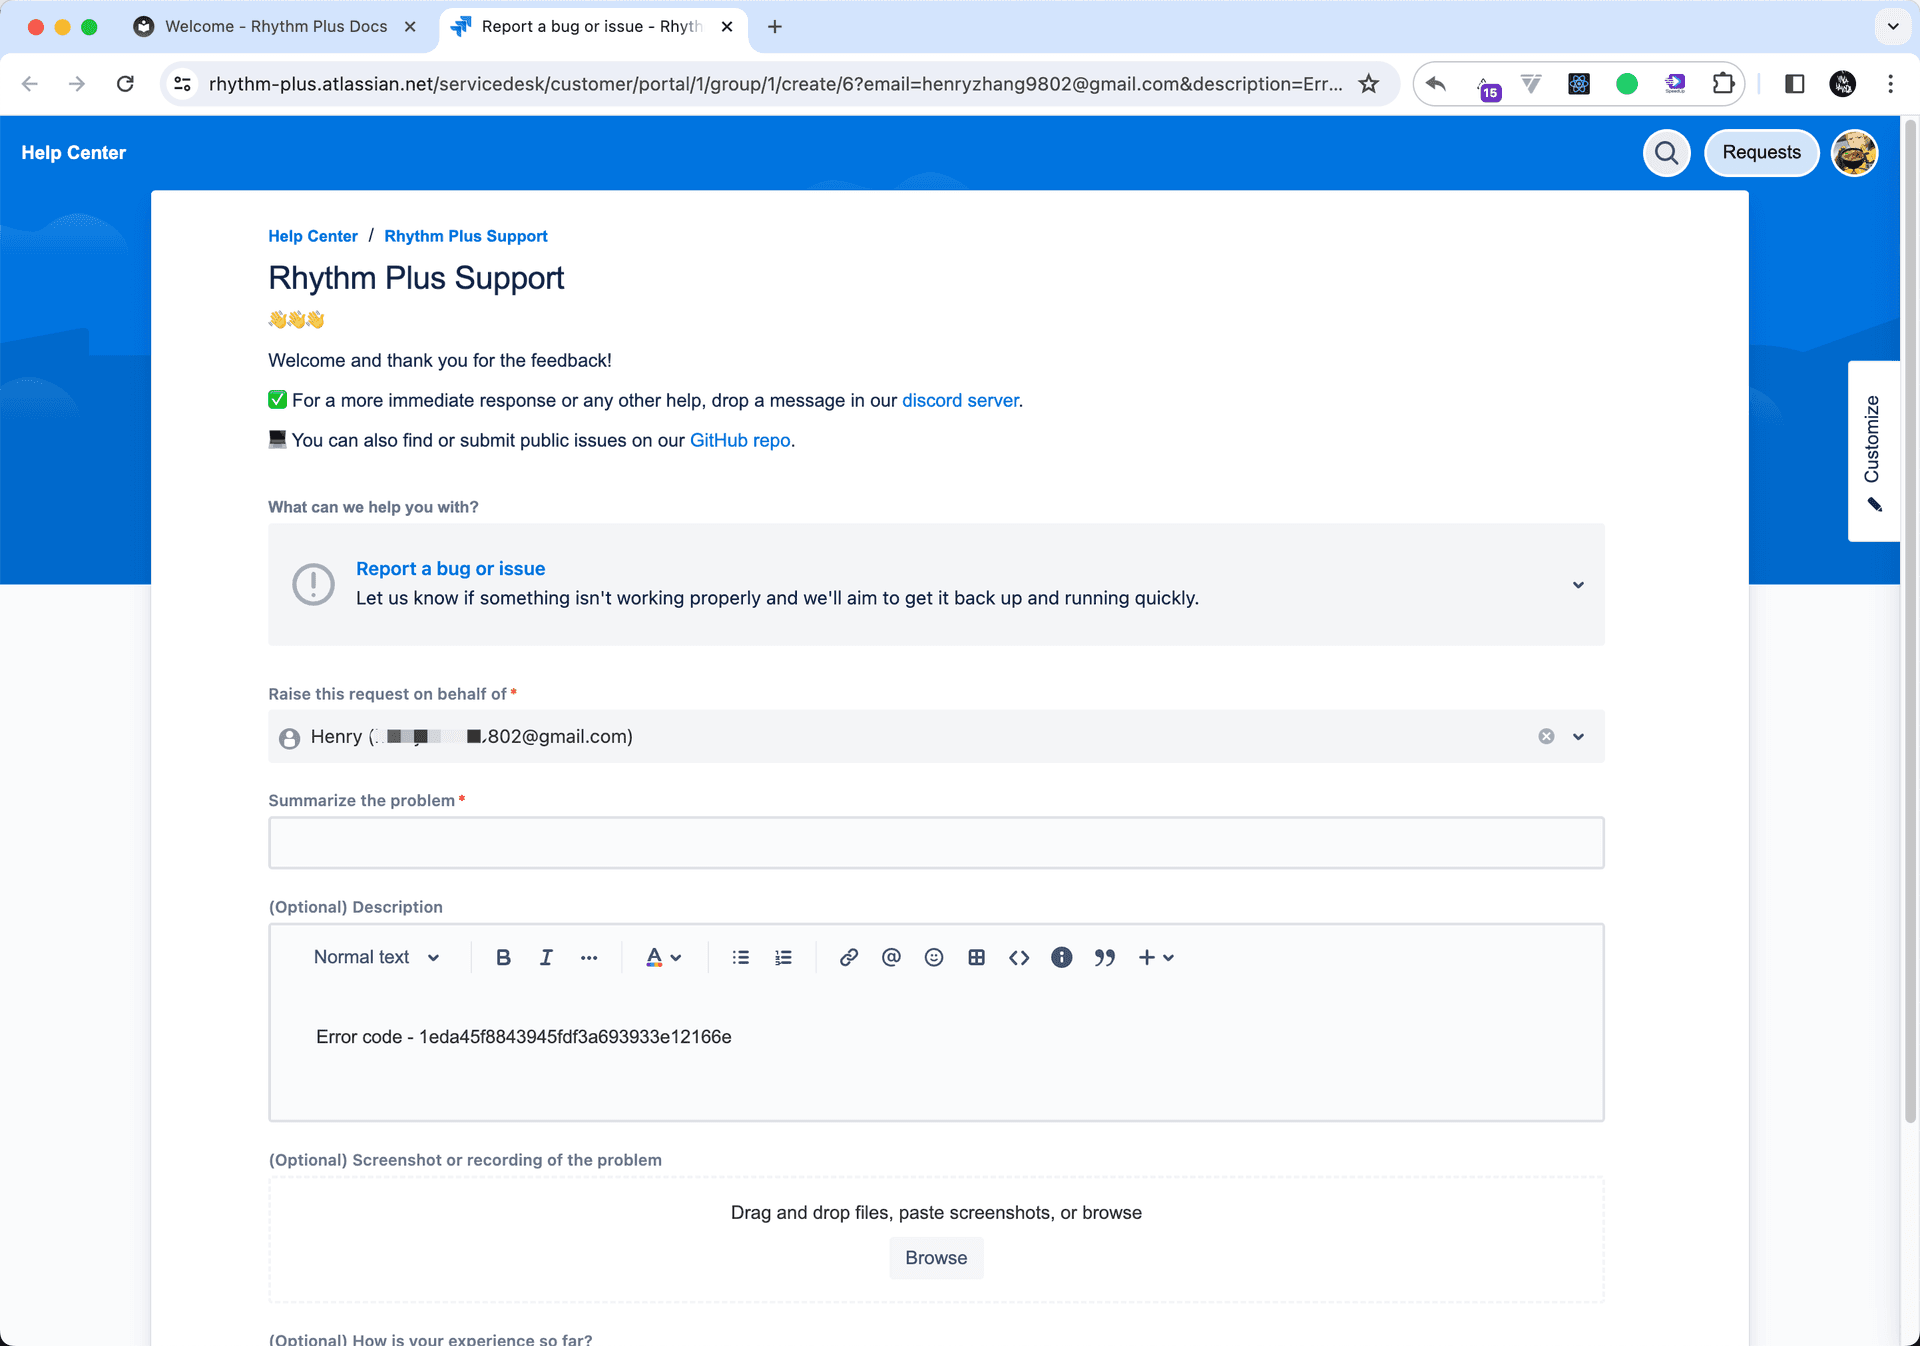Viewport: 1920px width, 1346px height.
Task: Open a new browser tab
Action: pos(775,27)
